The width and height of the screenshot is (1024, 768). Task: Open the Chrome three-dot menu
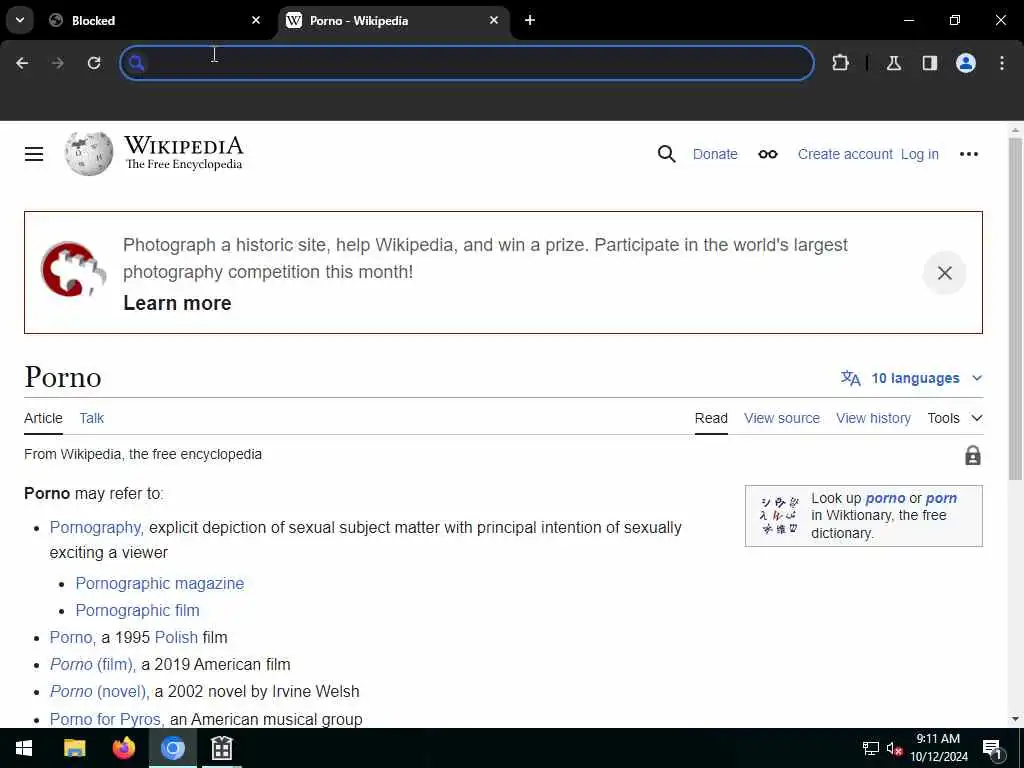pyautogui.click(x=1002, y=63)
